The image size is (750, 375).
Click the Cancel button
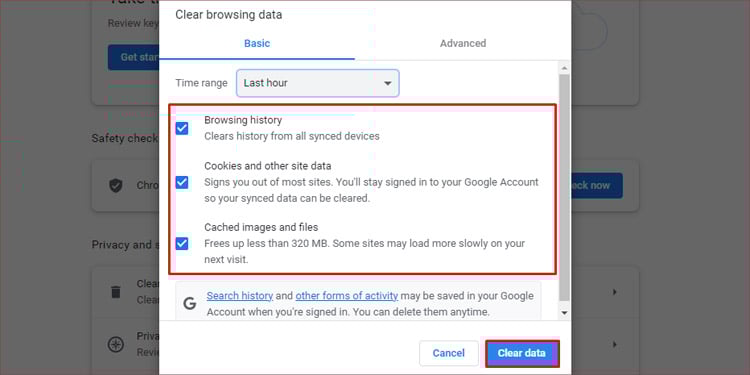[449, 353]
